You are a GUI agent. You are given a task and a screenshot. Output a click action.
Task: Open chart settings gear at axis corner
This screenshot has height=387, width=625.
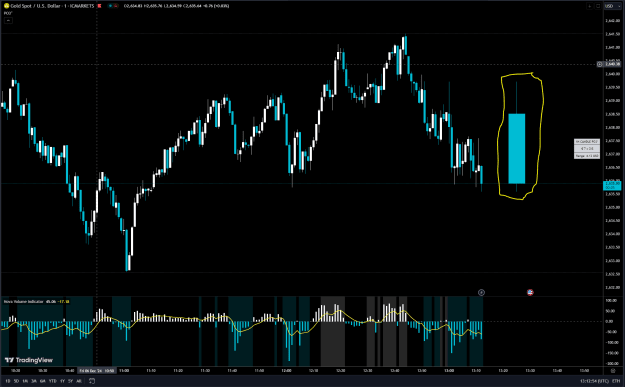613,371
